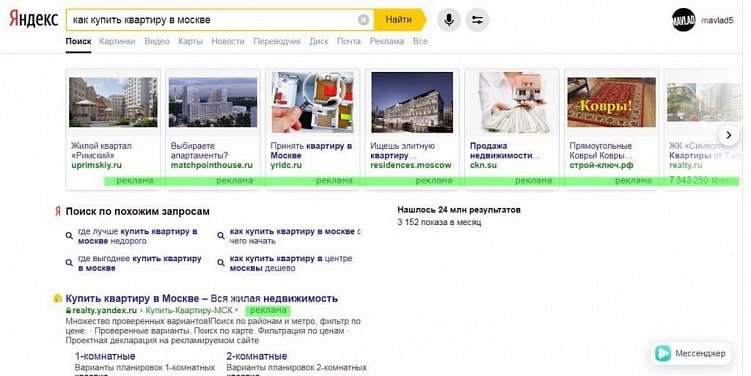Click the uprimskiy.ru link
751x376 pixels.
point(96,165)
